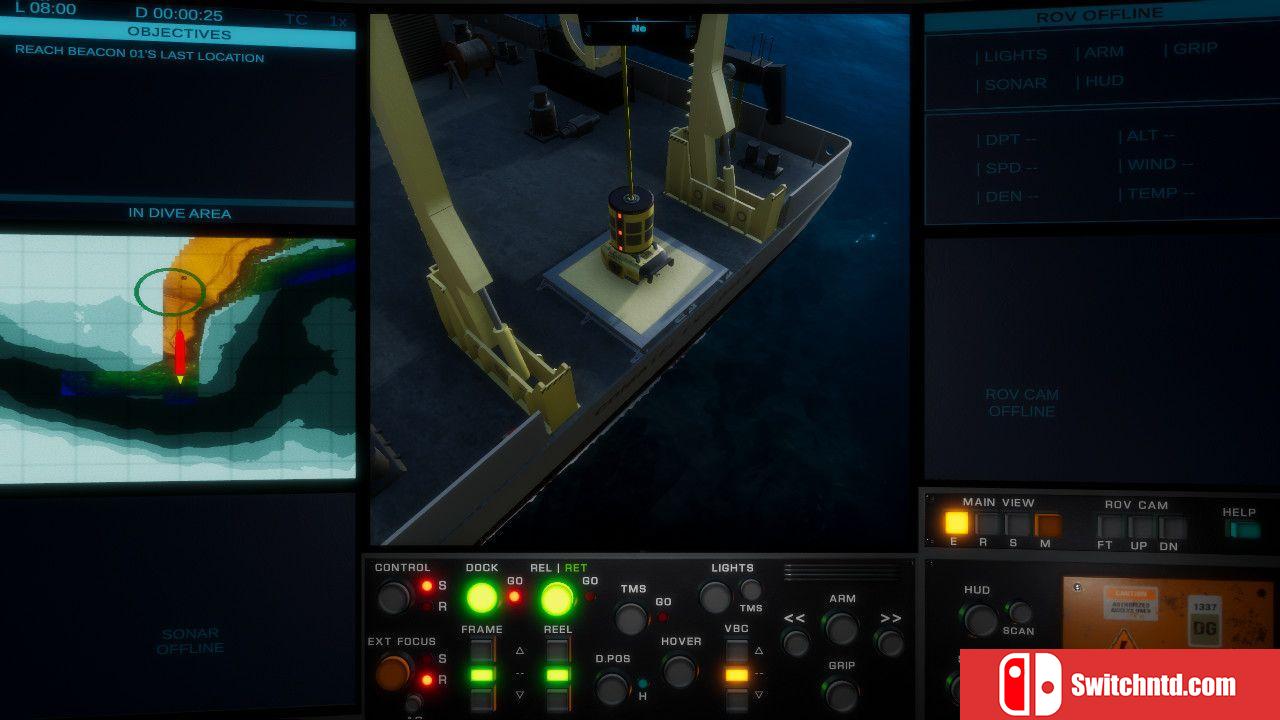
Task: Click the ROV OFFLINE header
Action: [x=1099, y=16]
